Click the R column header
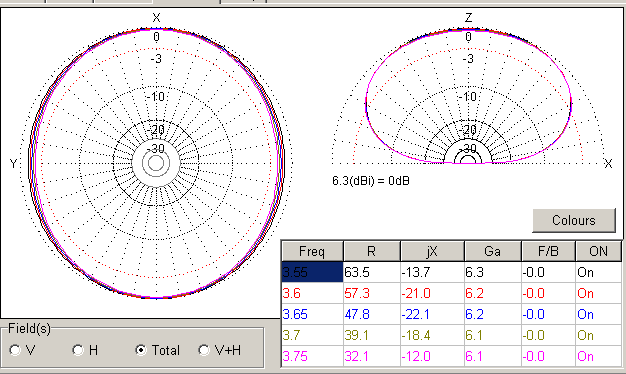 (x=372, y=251)
